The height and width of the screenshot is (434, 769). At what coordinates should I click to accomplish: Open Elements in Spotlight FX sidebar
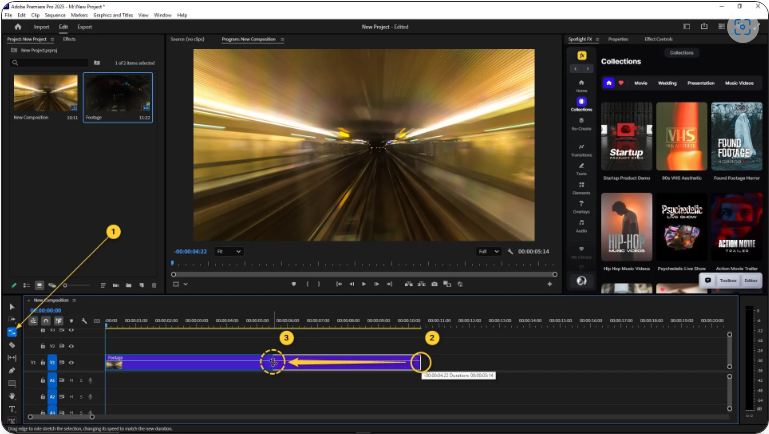point(581,188)
